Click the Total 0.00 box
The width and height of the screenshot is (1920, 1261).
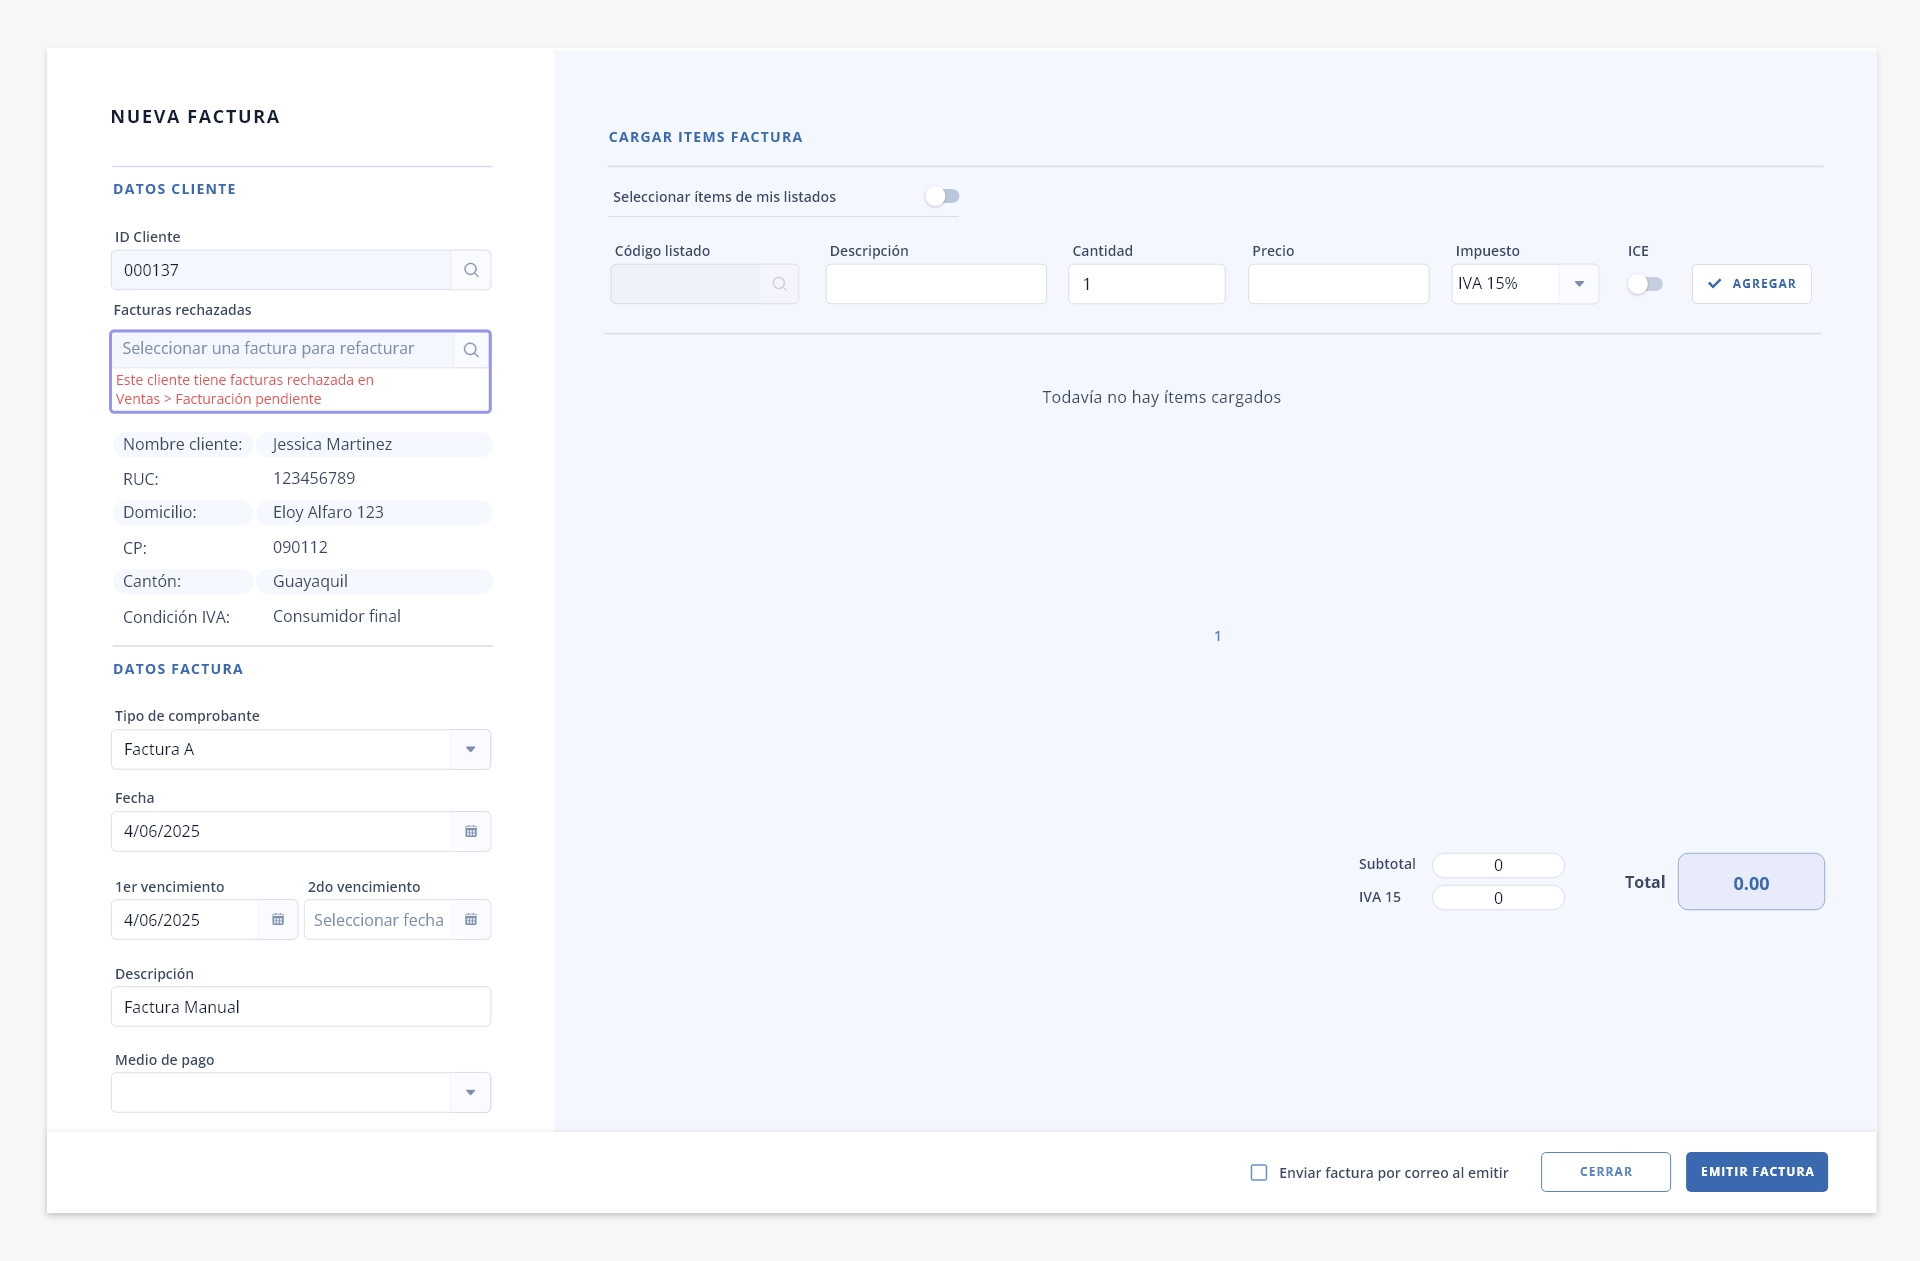tap(1751, 882)
